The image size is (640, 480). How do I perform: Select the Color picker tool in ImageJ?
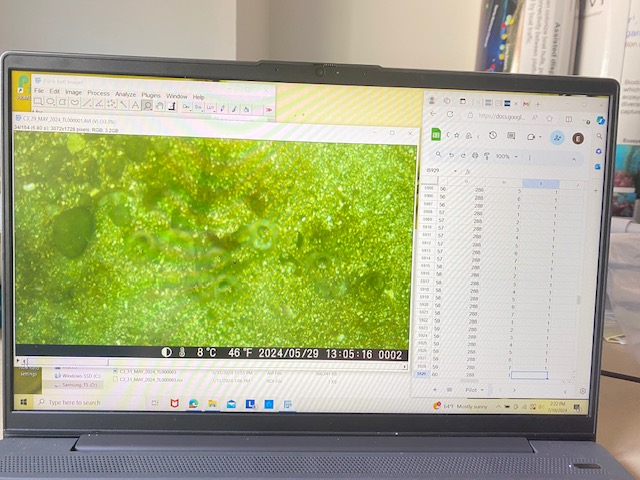172,106
